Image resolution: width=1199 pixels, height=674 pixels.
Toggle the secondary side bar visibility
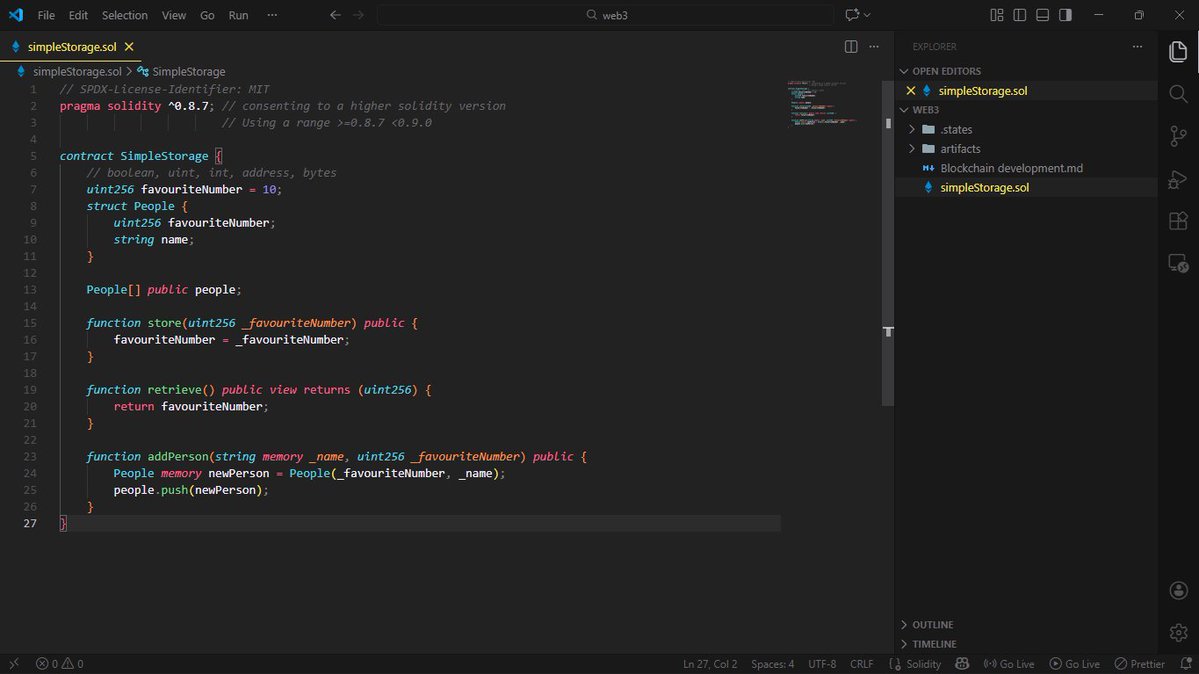pos(1065,15)
